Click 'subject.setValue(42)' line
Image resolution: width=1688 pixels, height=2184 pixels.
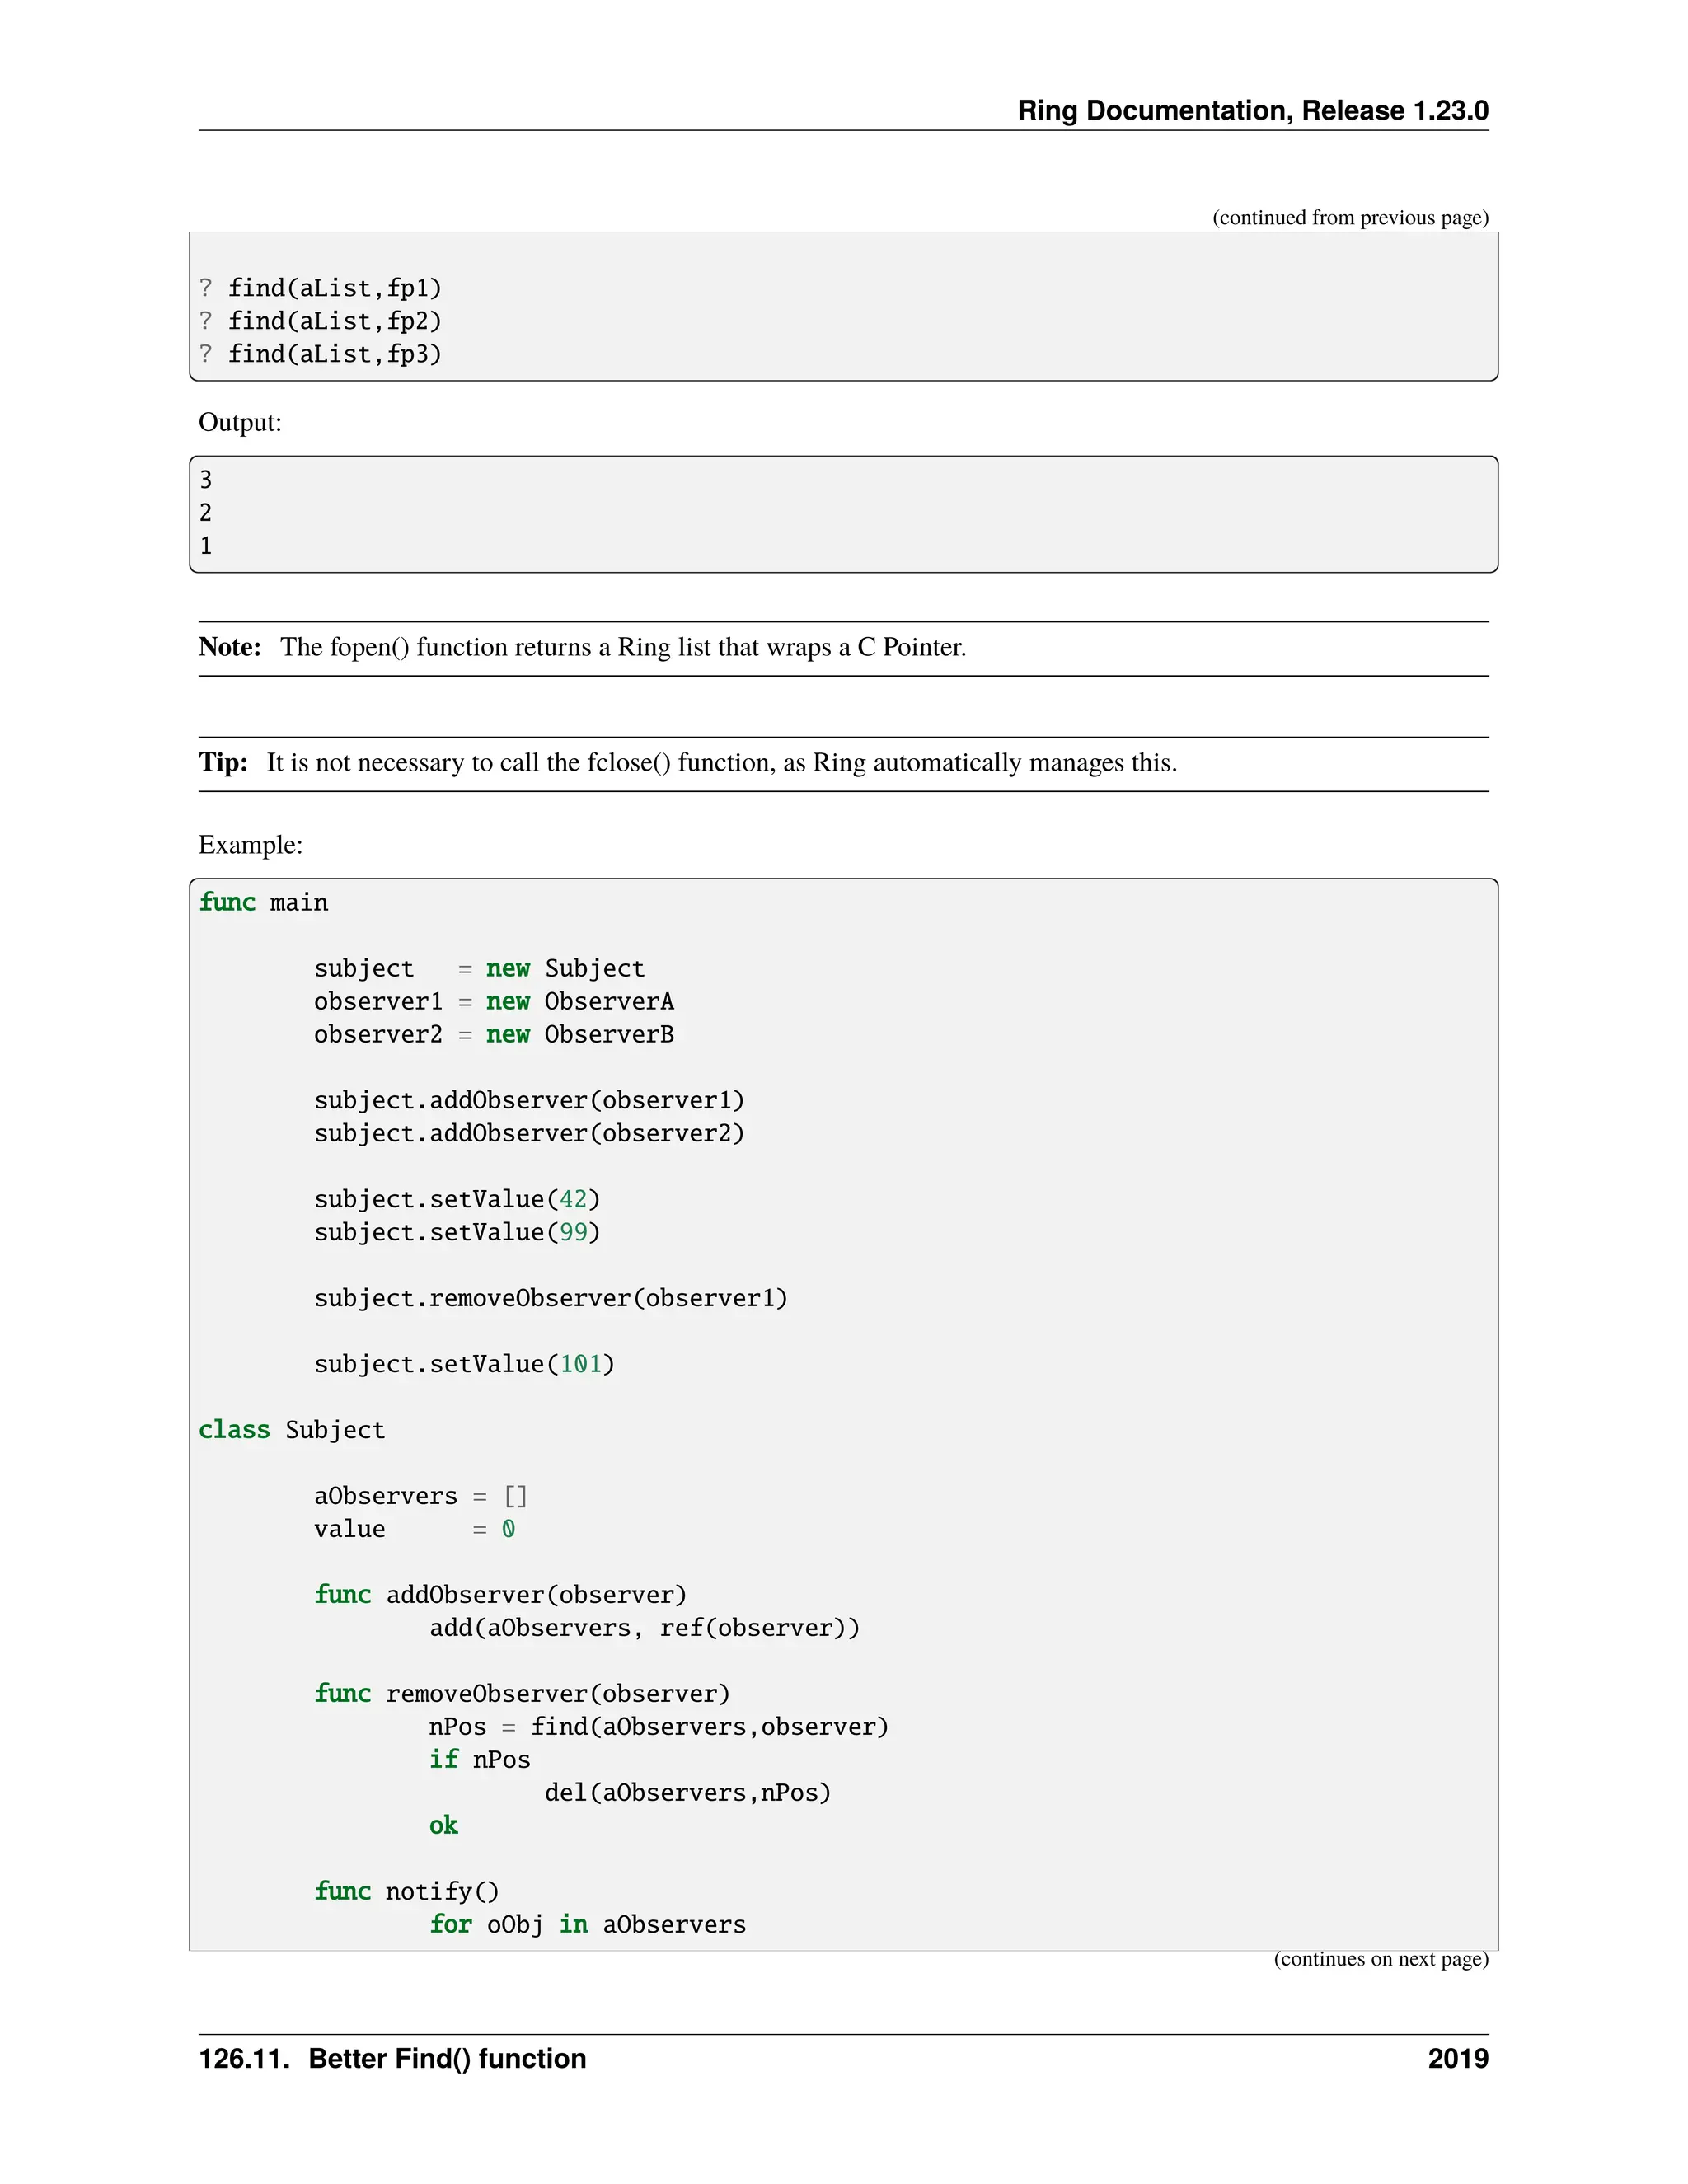point(457,1199)
